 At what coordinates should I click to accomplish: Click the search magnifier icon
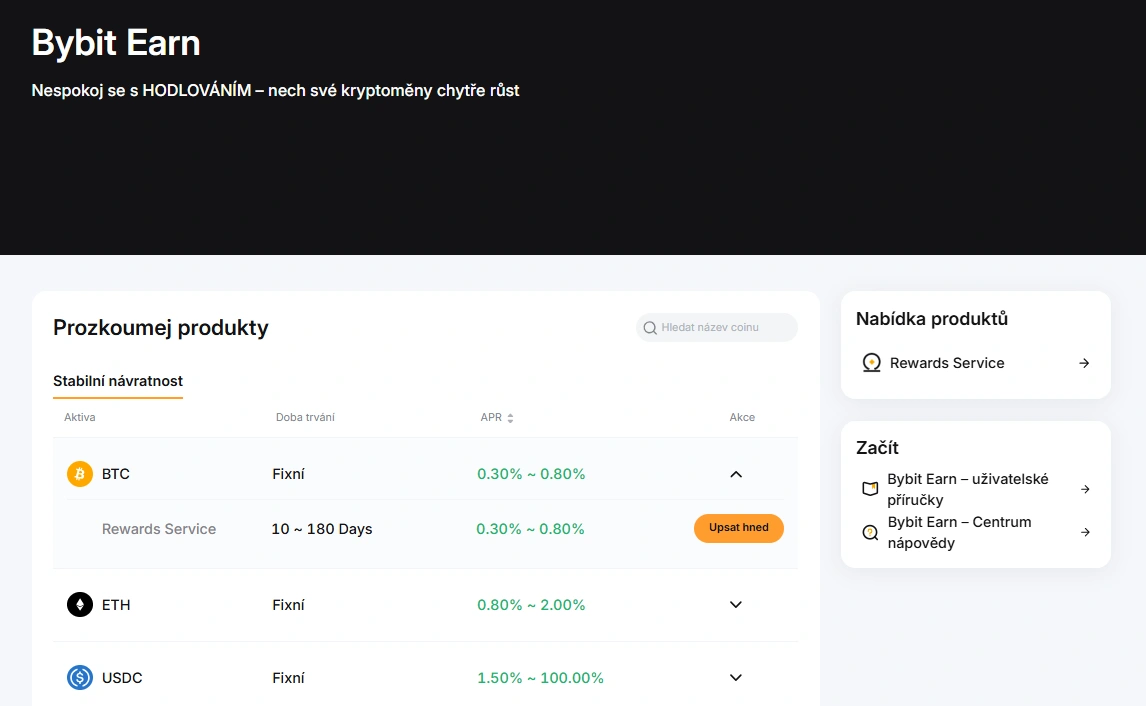(x=650, y=328)
